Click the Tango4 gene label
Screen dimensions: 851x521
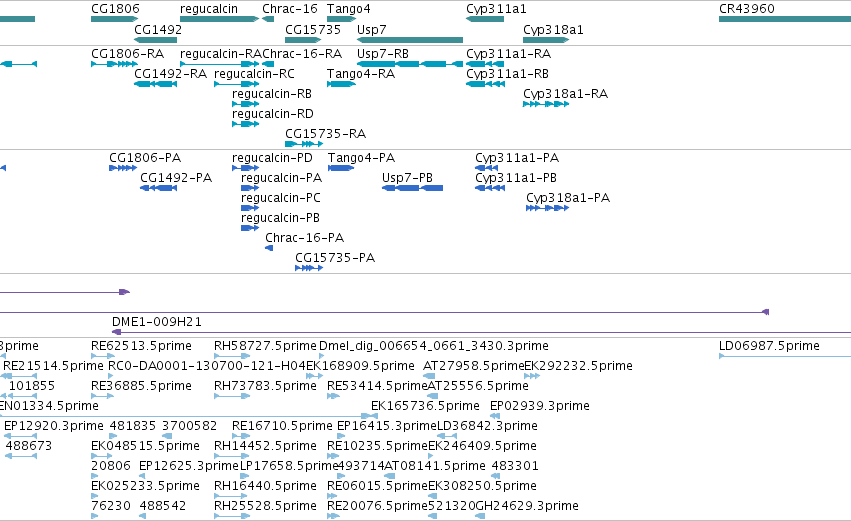pos(348,9)
